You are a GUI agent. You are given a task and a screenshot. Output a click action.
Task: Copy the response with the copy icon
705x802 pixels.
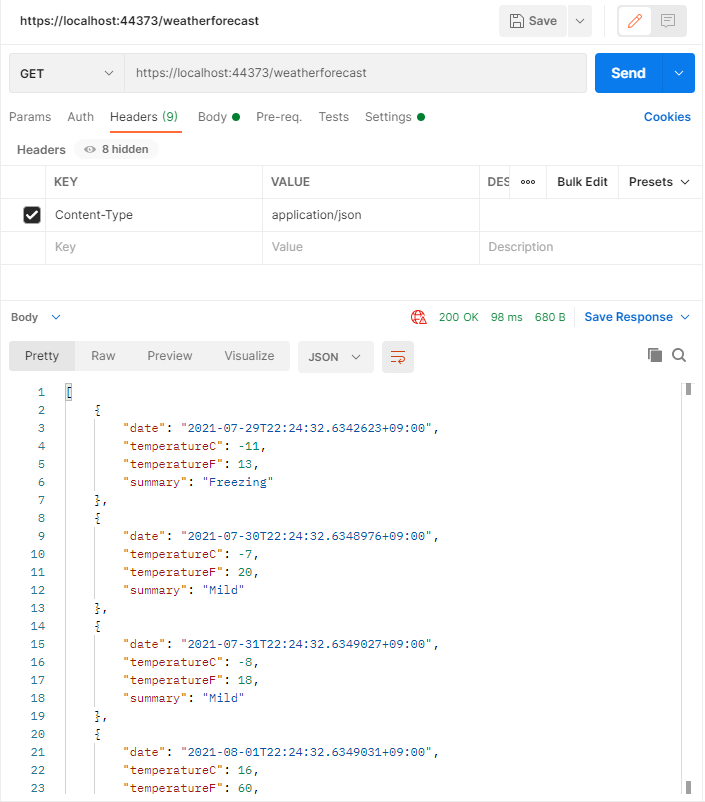click(654, 355)
